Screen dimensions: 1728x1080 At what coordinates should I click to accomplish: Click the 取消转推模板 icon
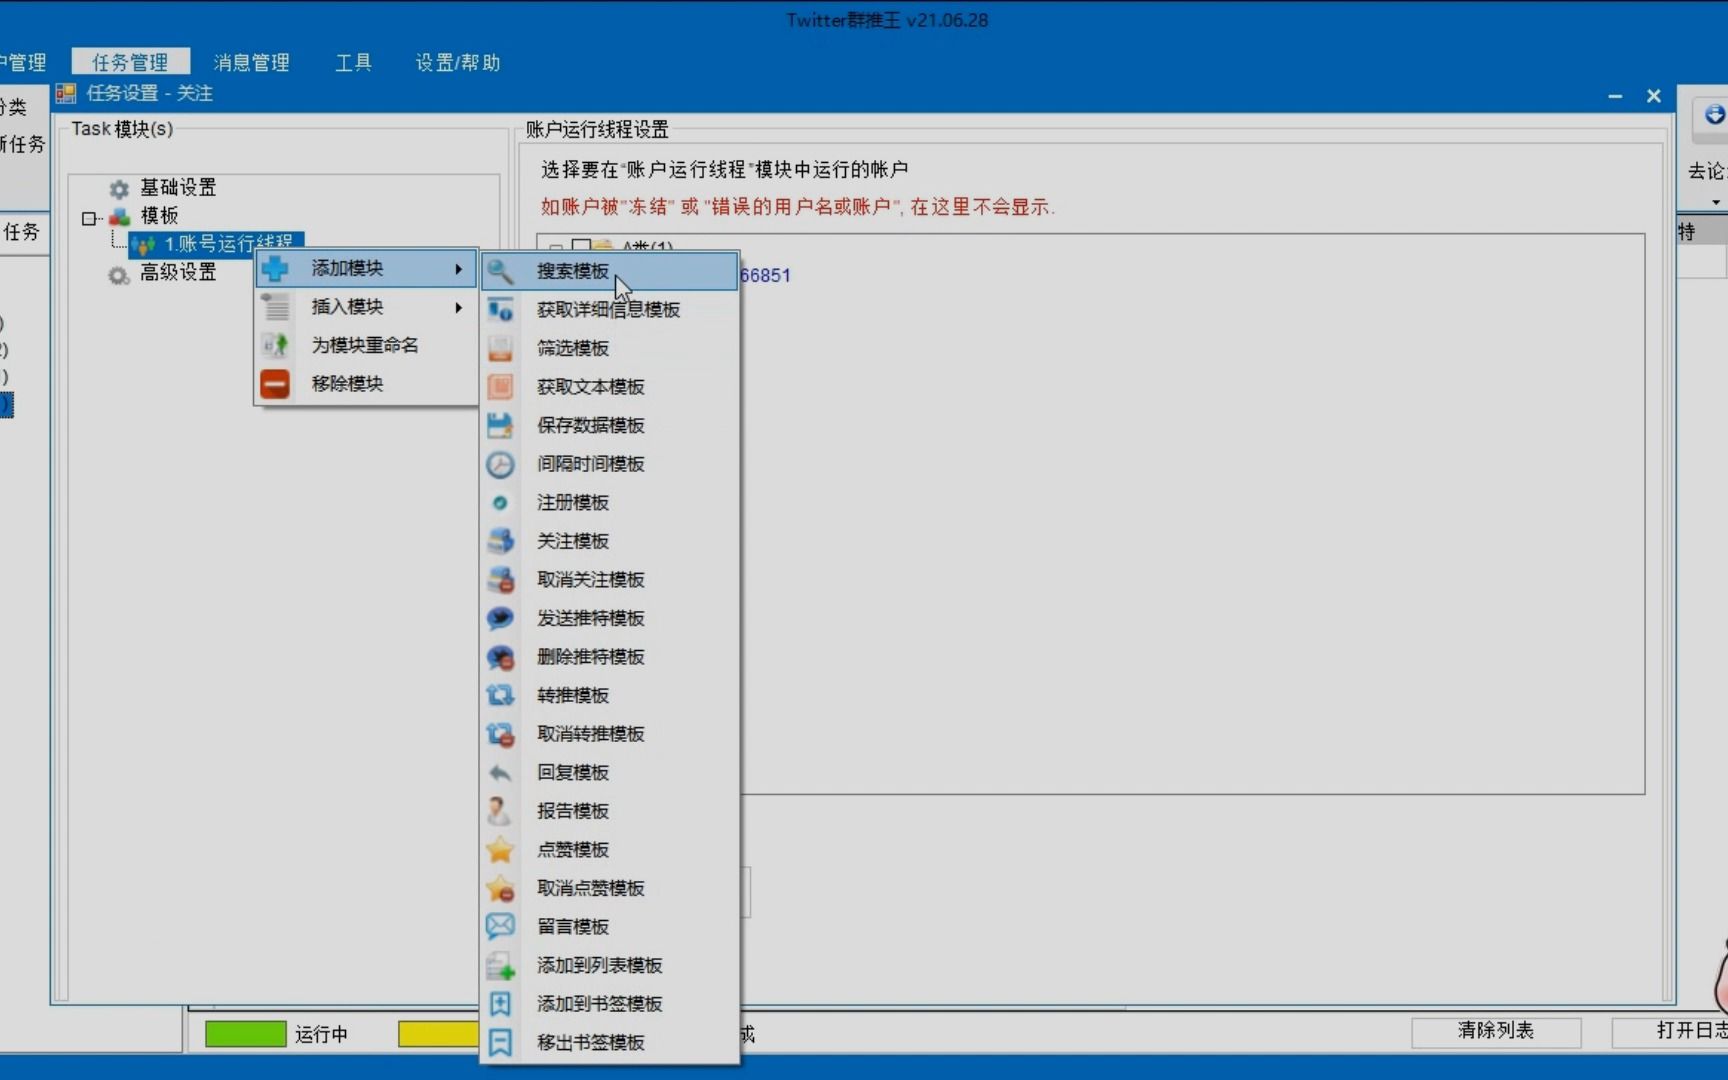point(500,734)
